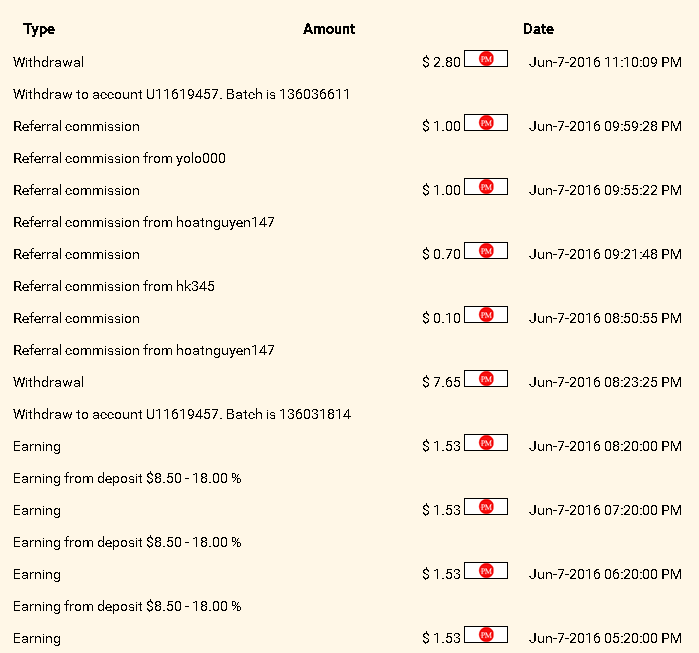
Task: Click the $7.65 withdrawal amount
Action: point(441,382)
